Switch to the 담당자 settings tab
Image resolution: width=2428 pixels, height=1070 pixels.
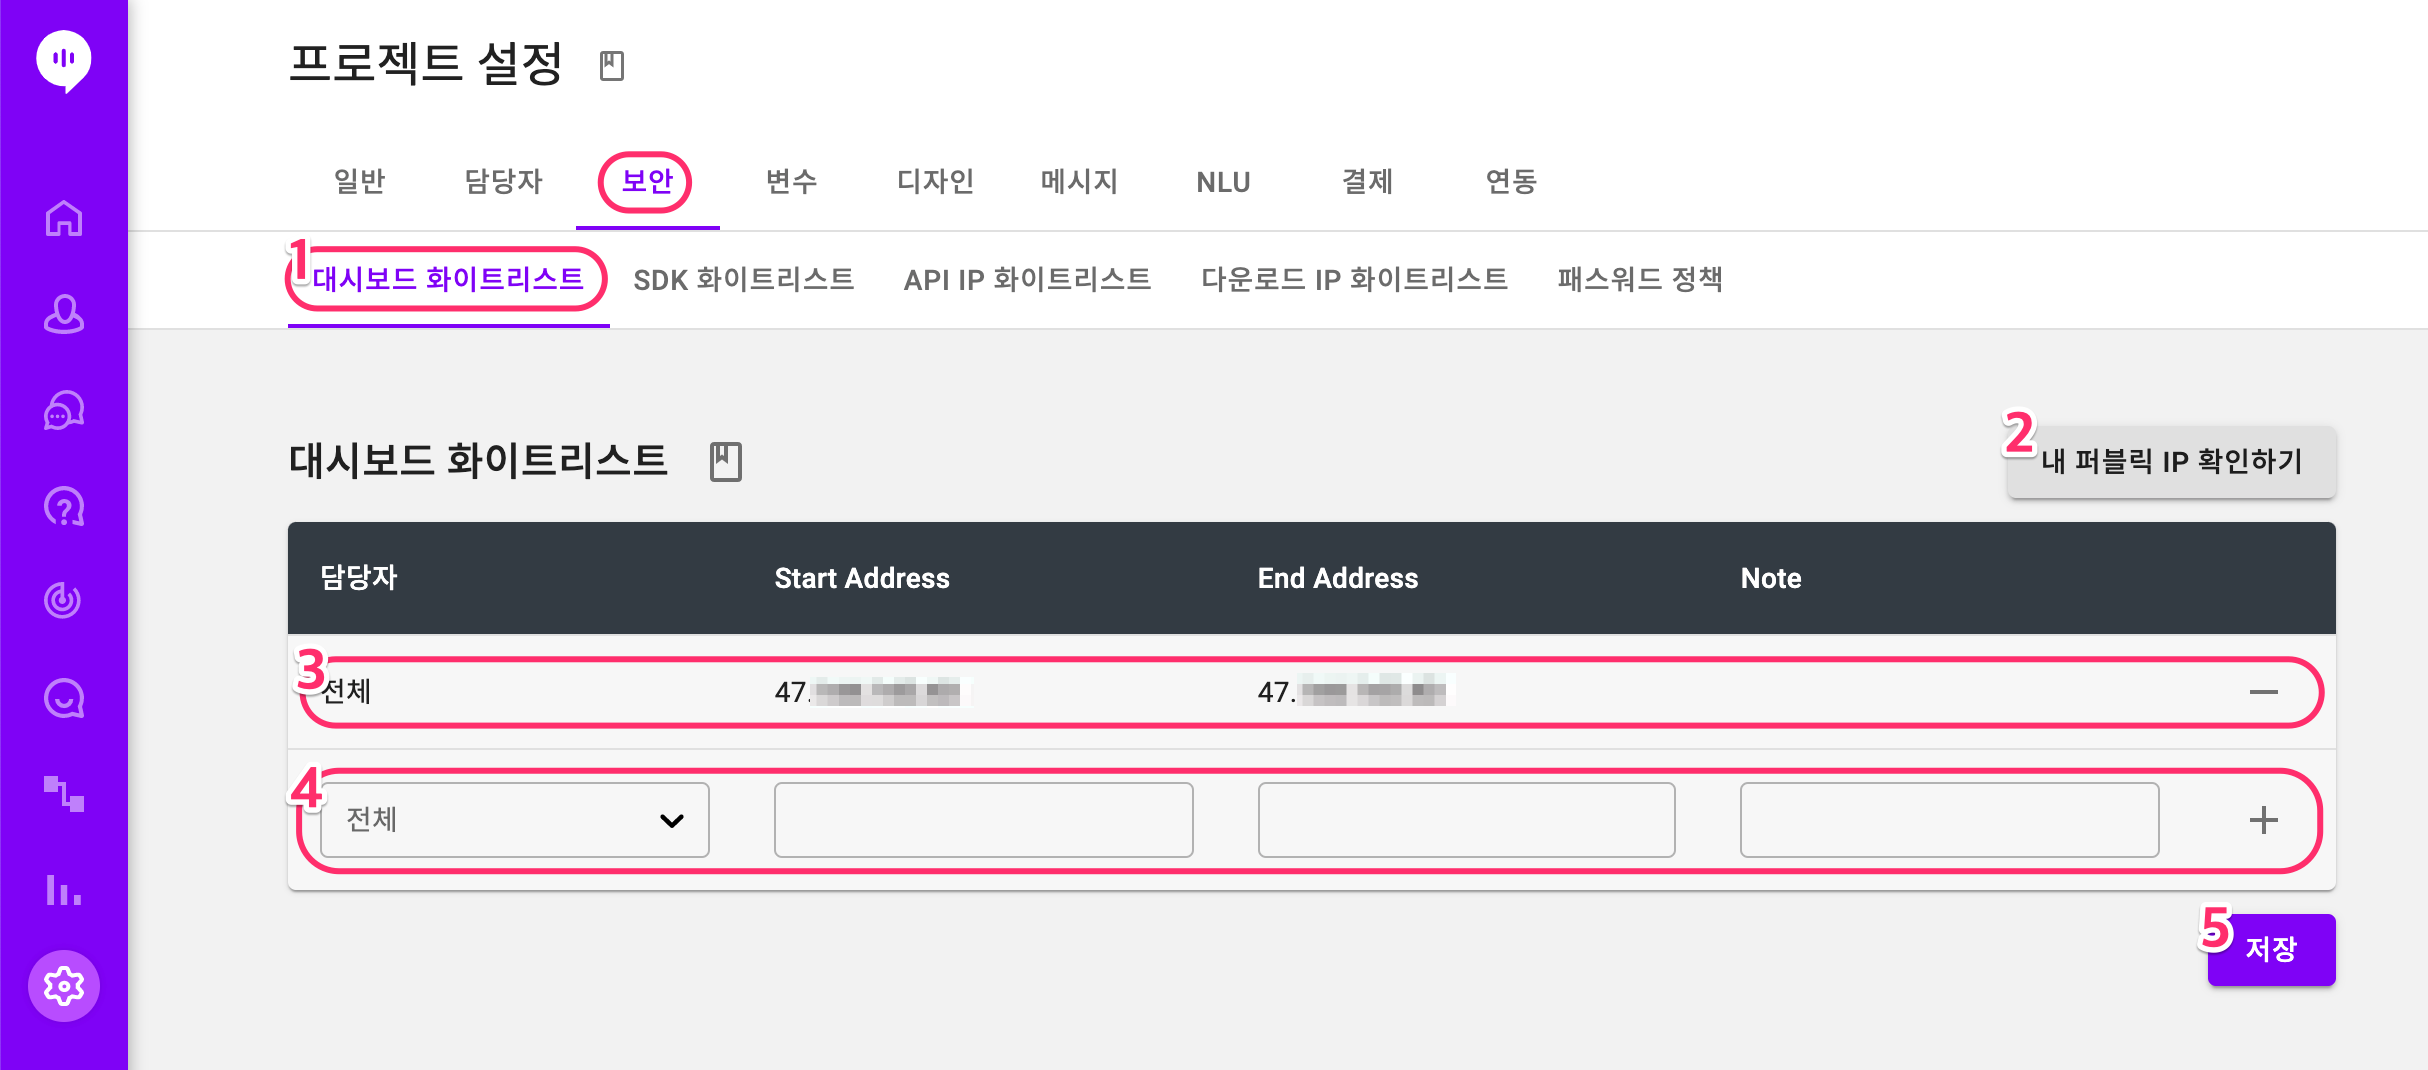point(504,181)
